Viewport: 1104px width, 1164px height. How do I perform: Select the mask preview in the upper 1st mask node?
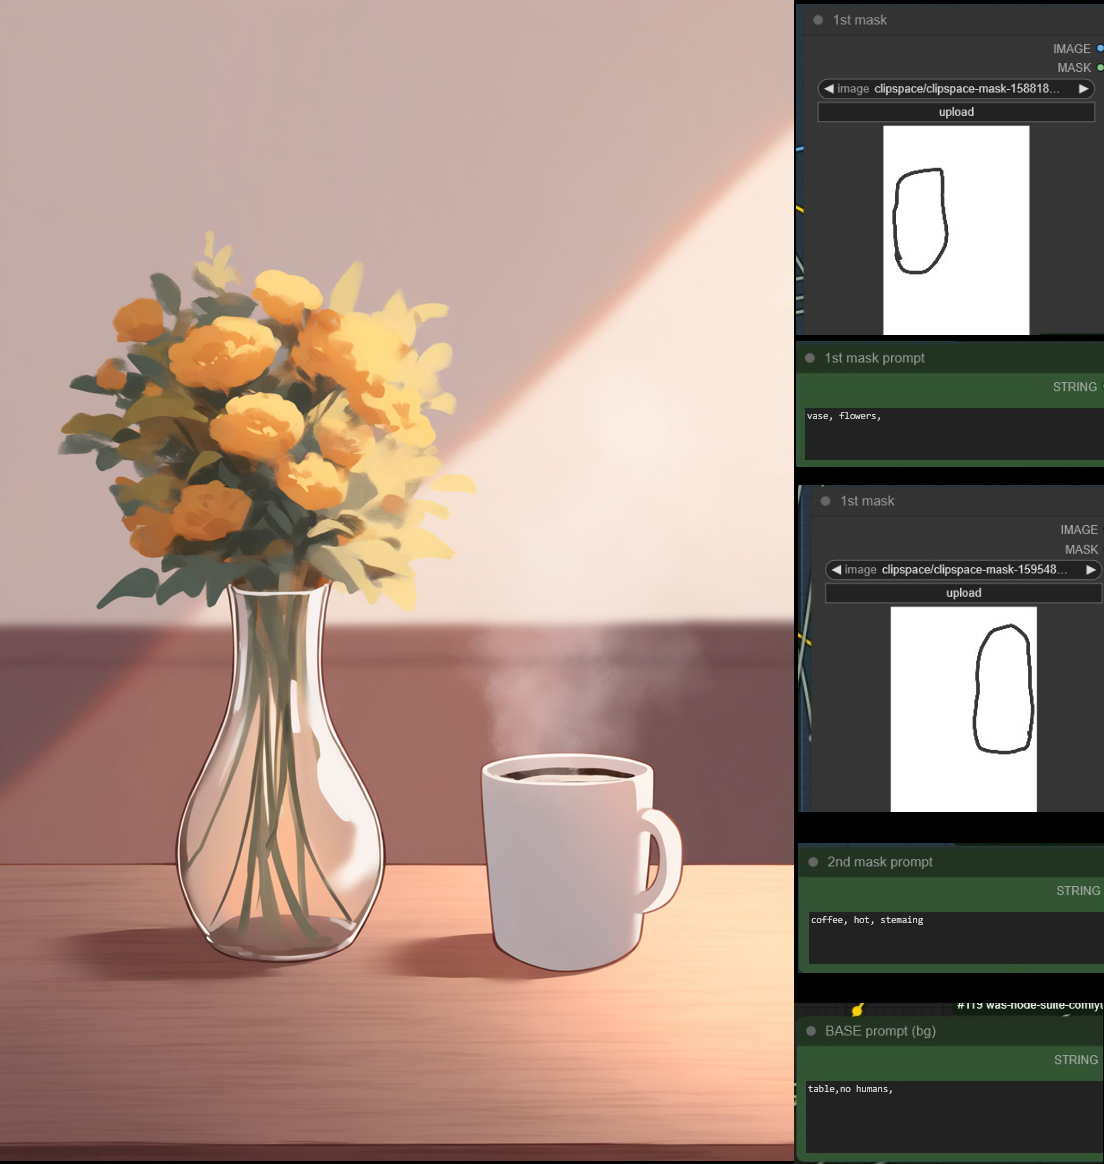(x=956, y=230)
